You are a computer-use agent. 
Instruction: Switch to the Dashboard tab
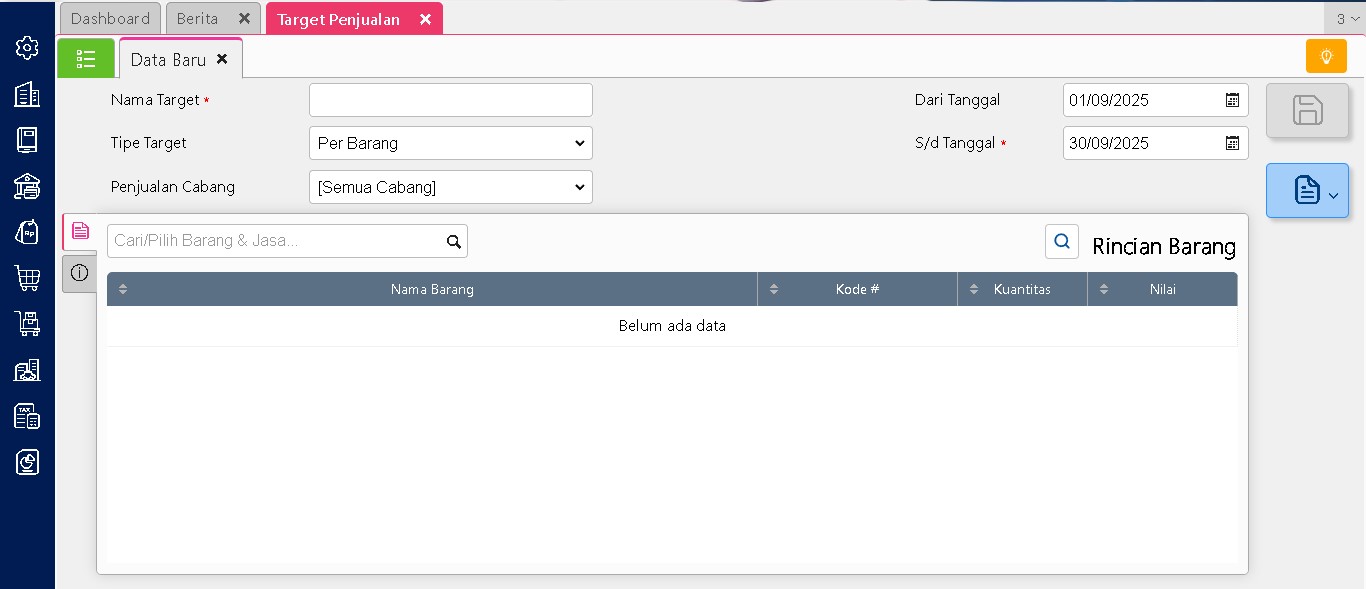[110, 19]
